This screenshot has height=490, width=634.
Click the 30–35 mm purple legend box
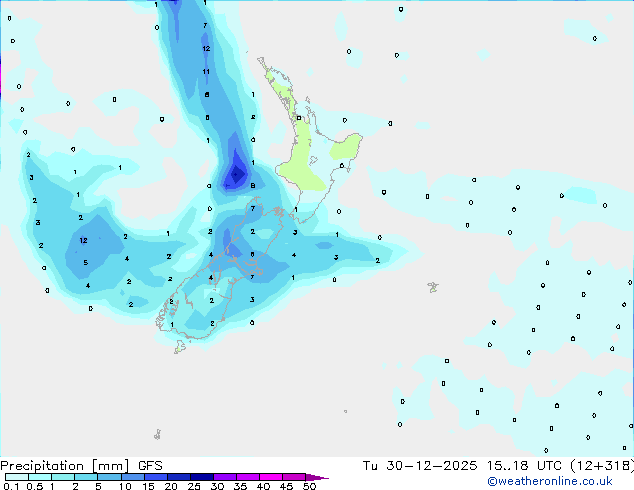[x=224, y=477]
